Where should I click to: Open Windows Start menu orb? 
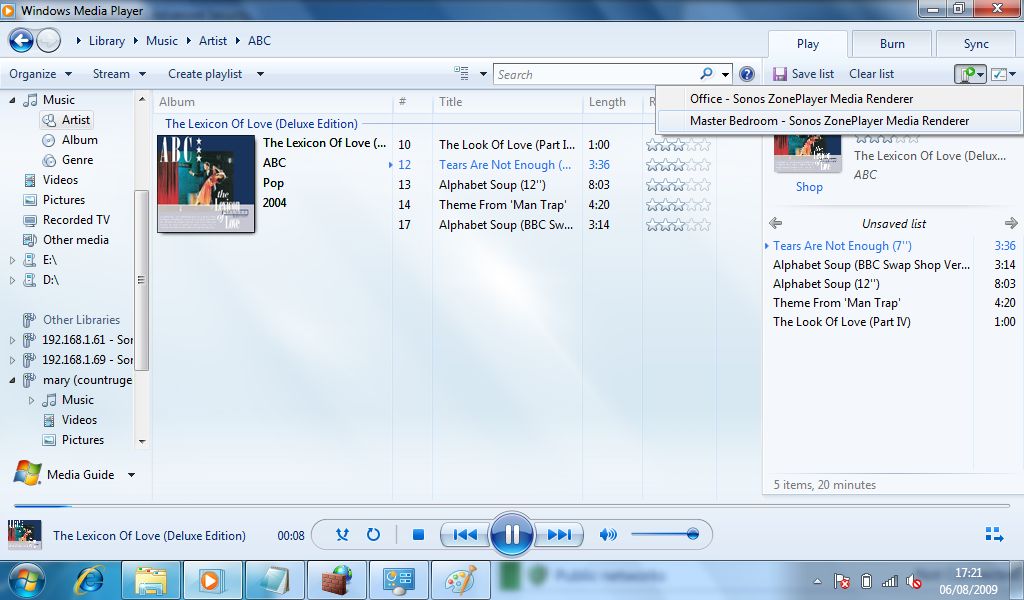[x=27, y=580]
